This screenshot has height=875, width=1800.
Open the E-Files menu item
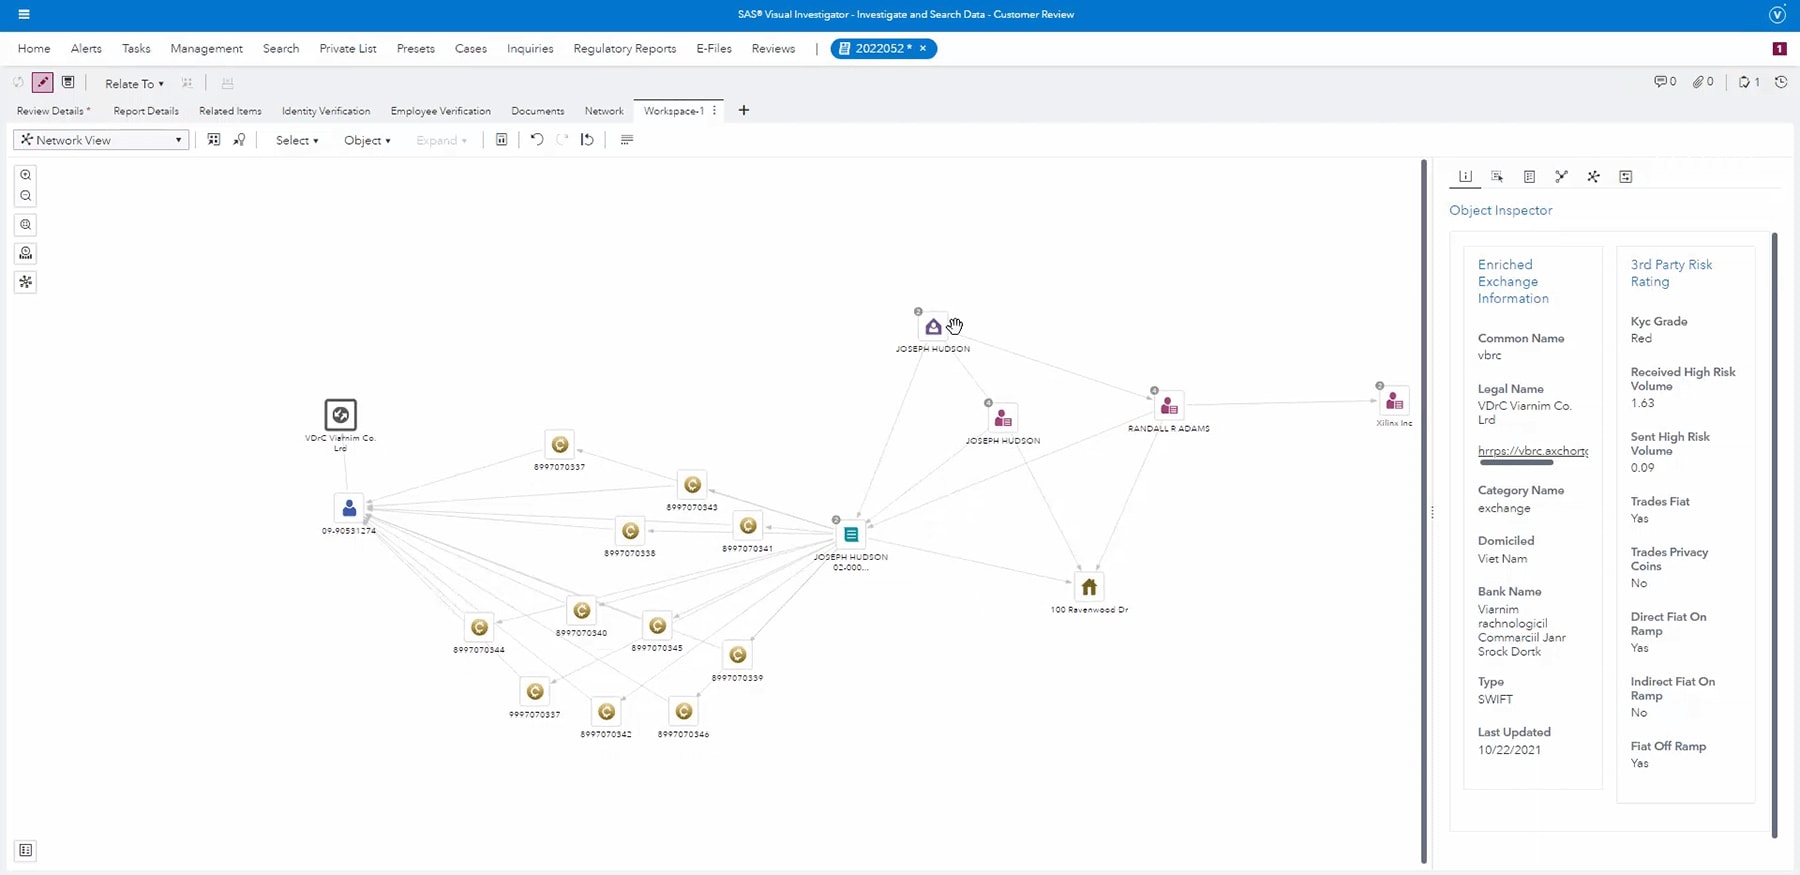714,48
